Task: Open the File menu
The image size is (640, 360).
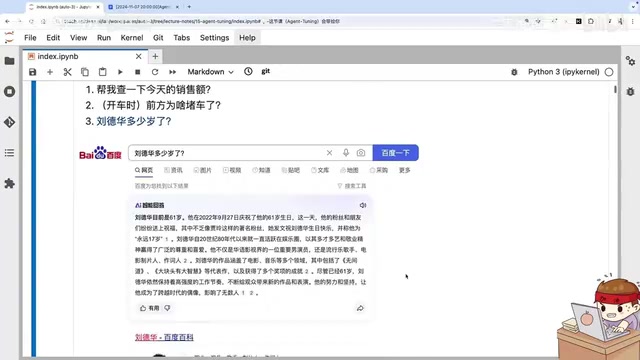Action: click(30, 38)
